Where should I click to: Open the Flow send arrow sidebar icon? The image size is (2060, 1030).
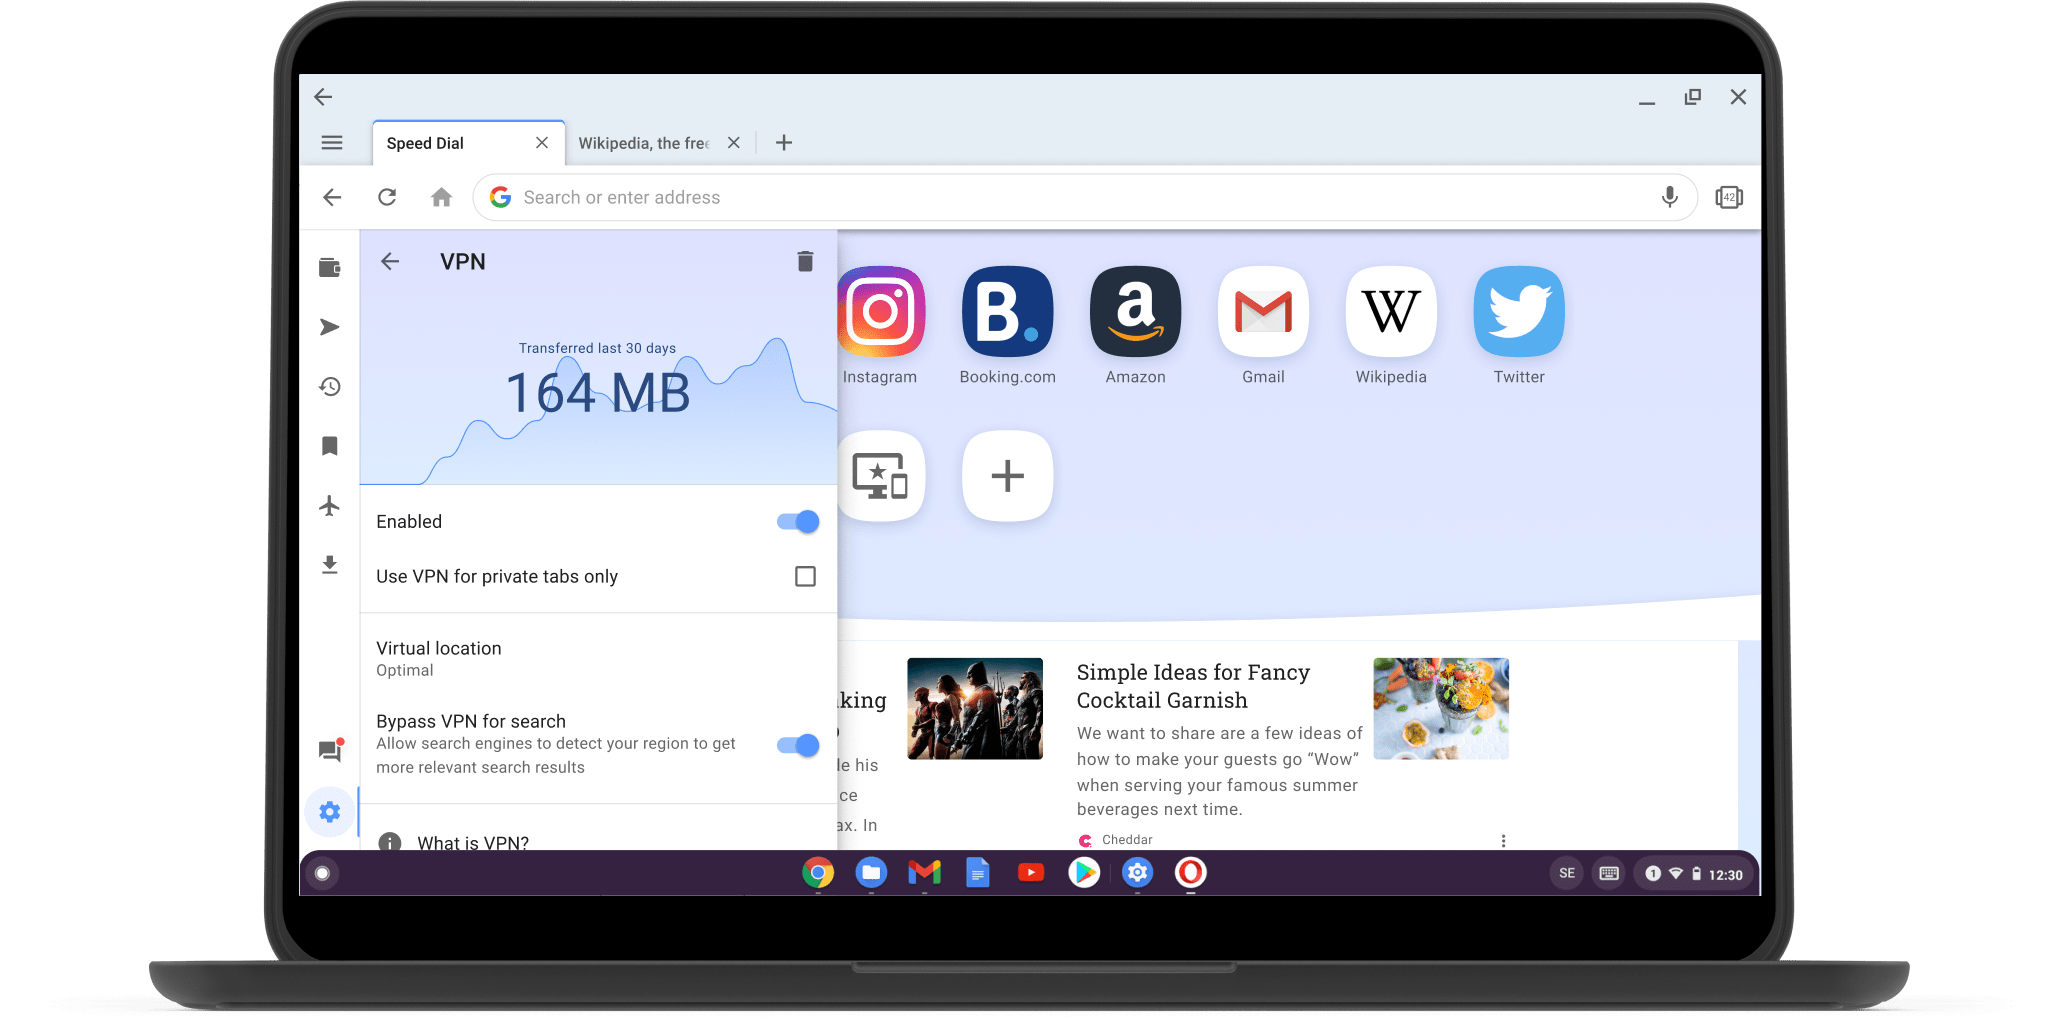click(x=330, y=327)
